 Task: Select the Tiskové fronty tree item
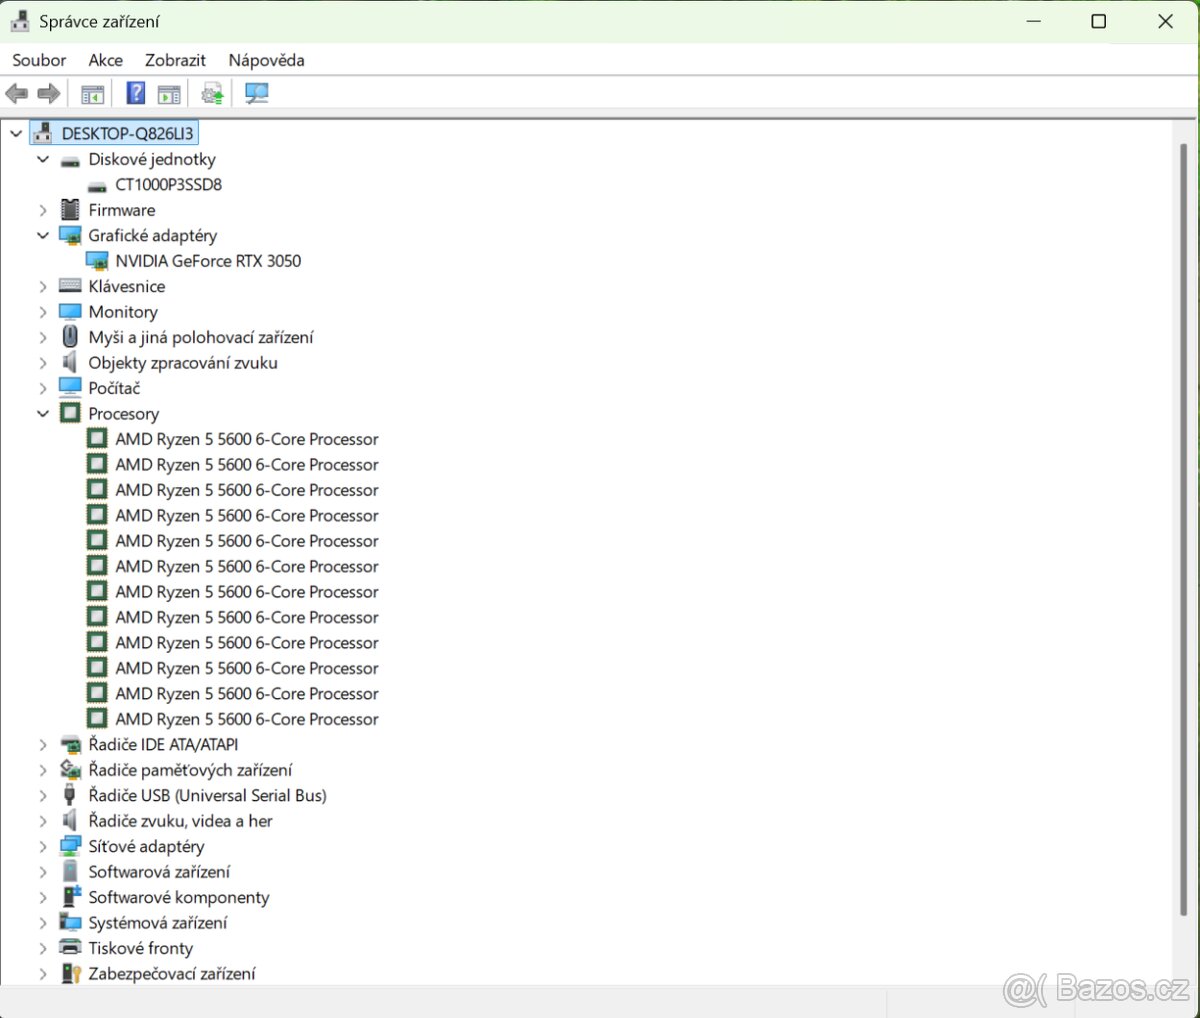[x=140, y=949]
